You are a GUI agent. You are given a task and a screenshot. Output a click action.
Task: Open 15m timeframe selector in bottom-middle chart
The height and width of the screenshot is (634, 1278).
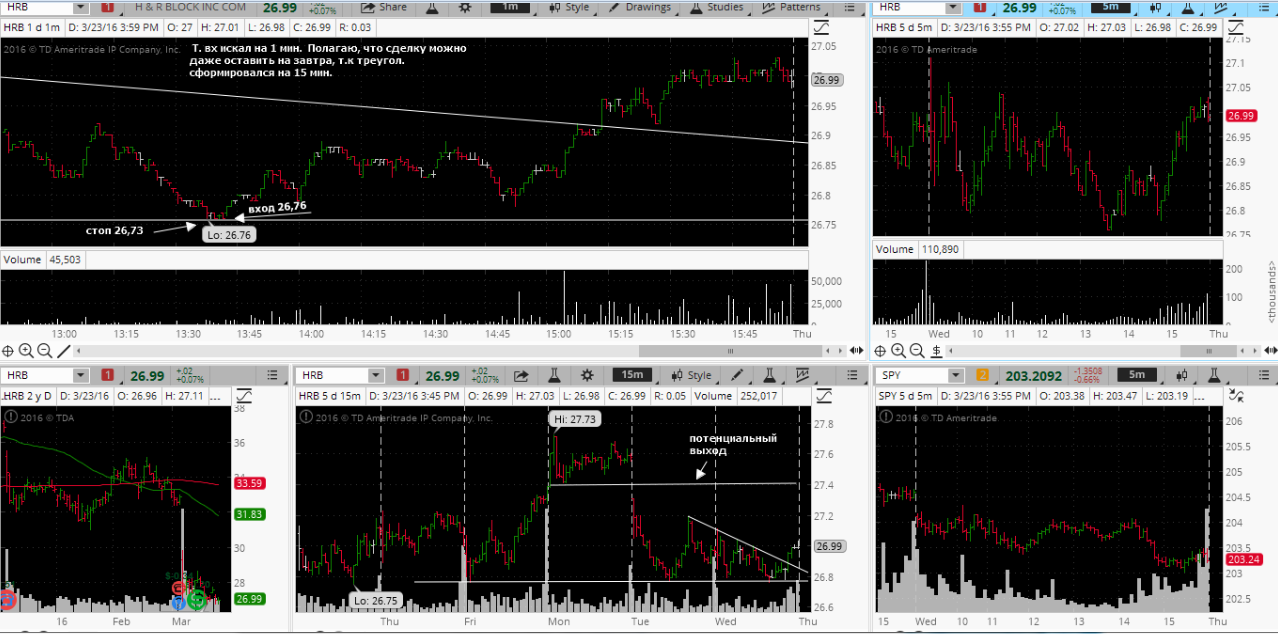coord(632,376)
